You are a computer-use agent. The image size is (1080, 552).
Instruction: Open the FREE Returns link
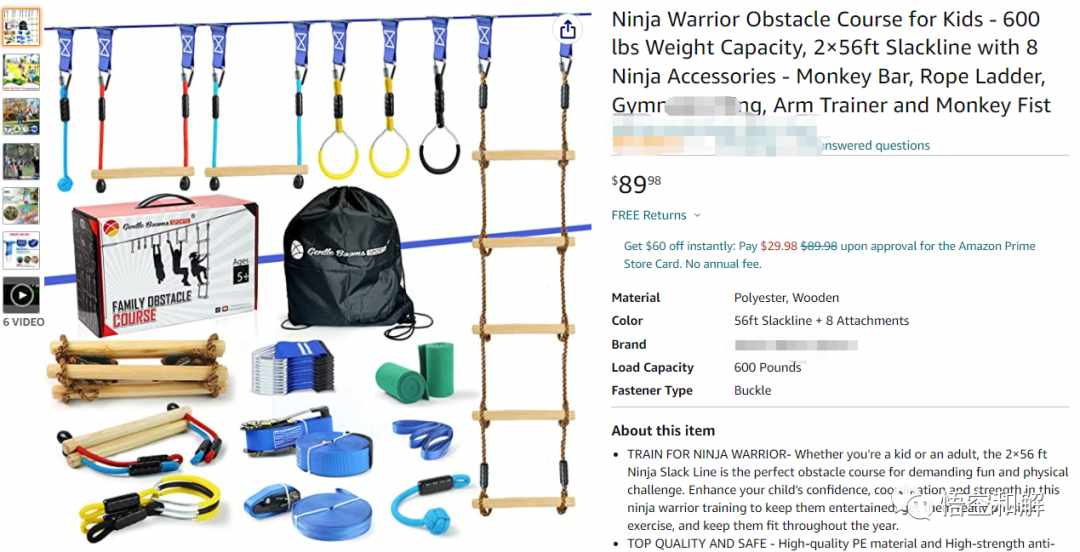(x=649, y=215)
